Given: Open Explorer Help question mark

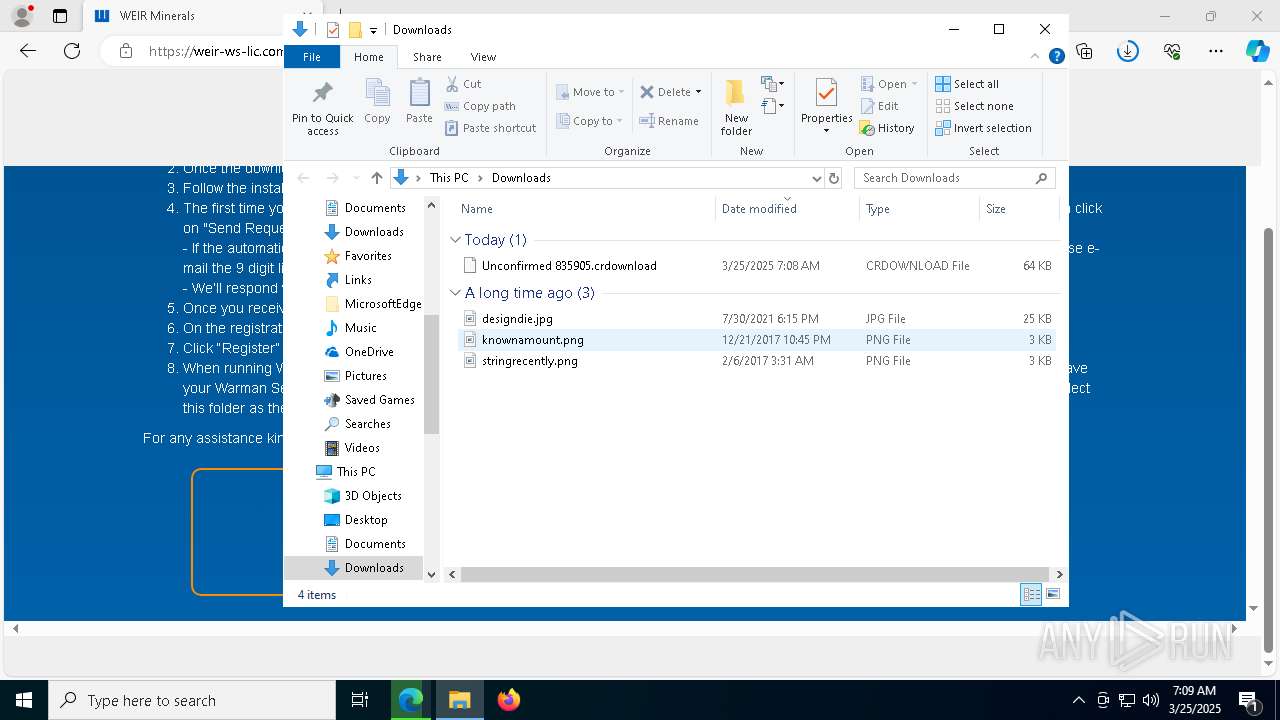Looking at the screenshot, I should pyautogui.click(x=1056, y=57).
